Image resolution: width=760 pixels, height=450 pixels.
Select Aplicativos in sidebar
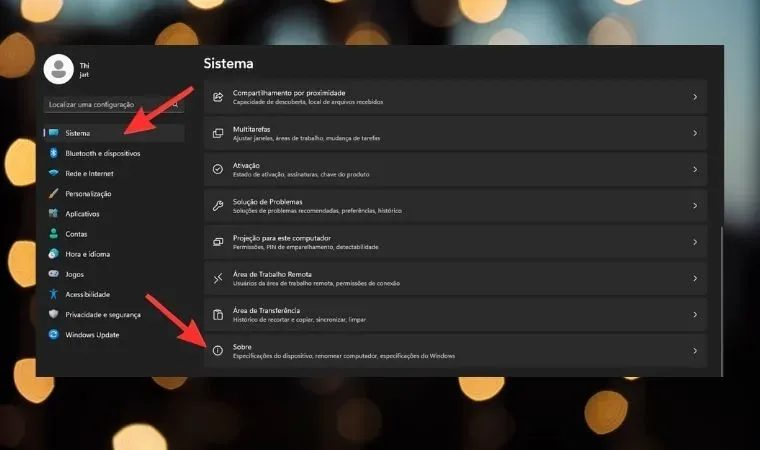[114, 213]
